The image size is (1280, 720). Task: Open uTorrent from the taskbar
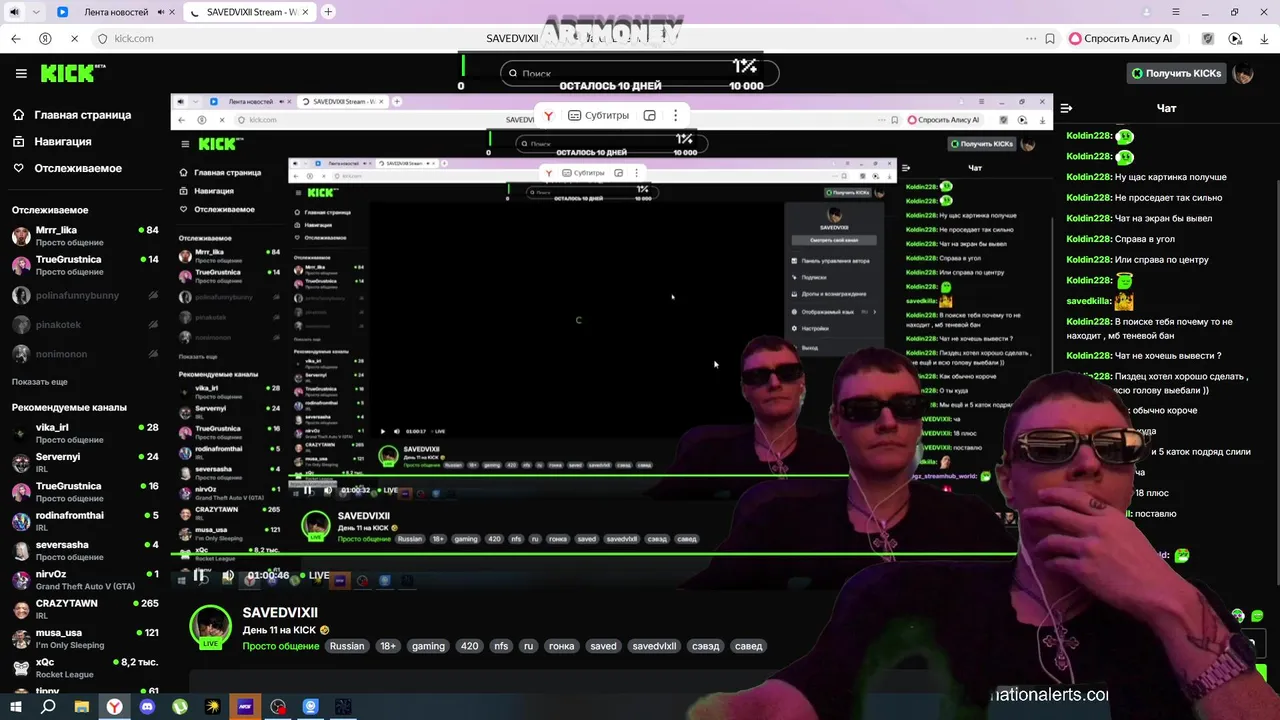click(x=180, y=706)
